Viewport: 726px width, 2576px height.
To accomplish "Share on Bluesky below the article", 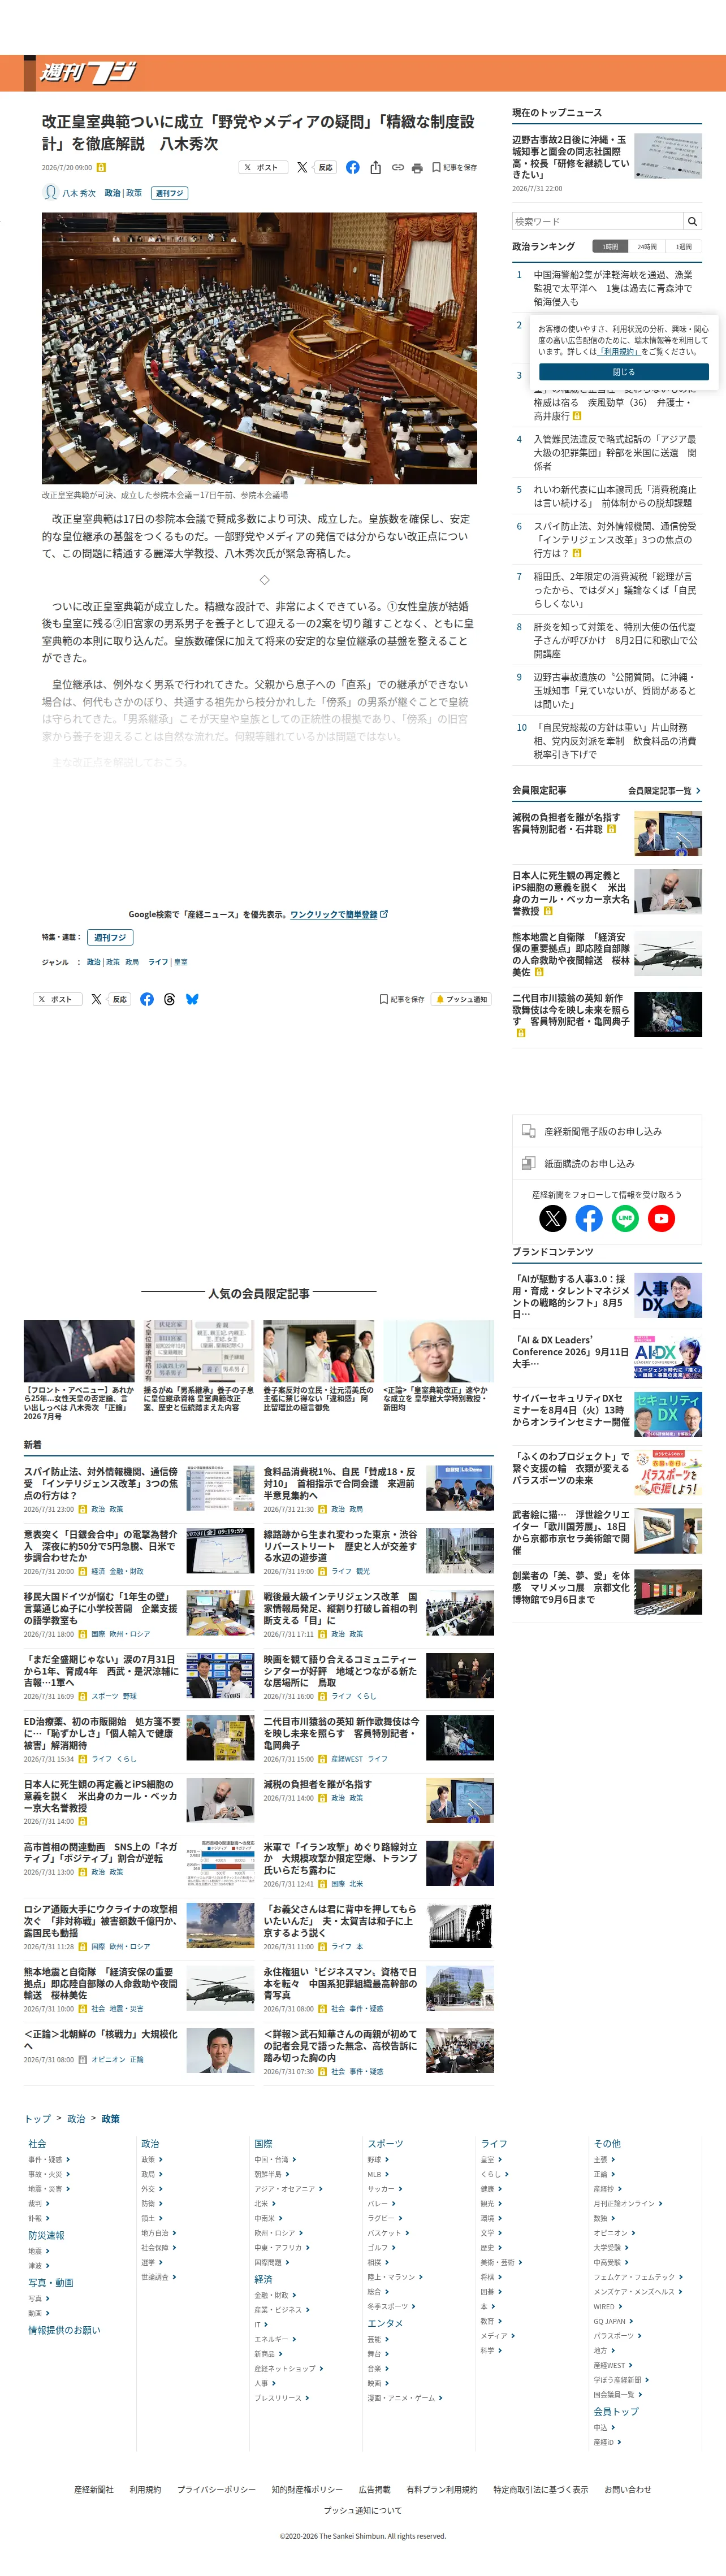I will point(192,999).
